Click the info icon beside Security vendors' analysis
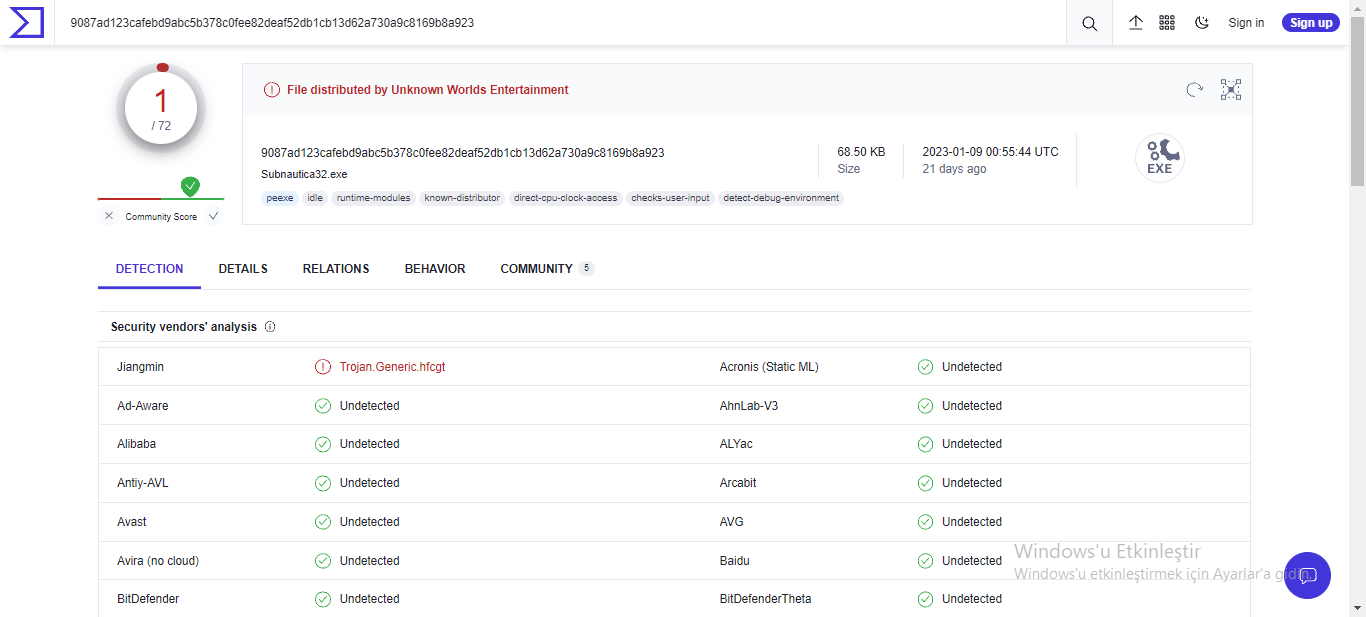Image resolution: width=1366 pixels, height=617 pixels. coord(270,327)
